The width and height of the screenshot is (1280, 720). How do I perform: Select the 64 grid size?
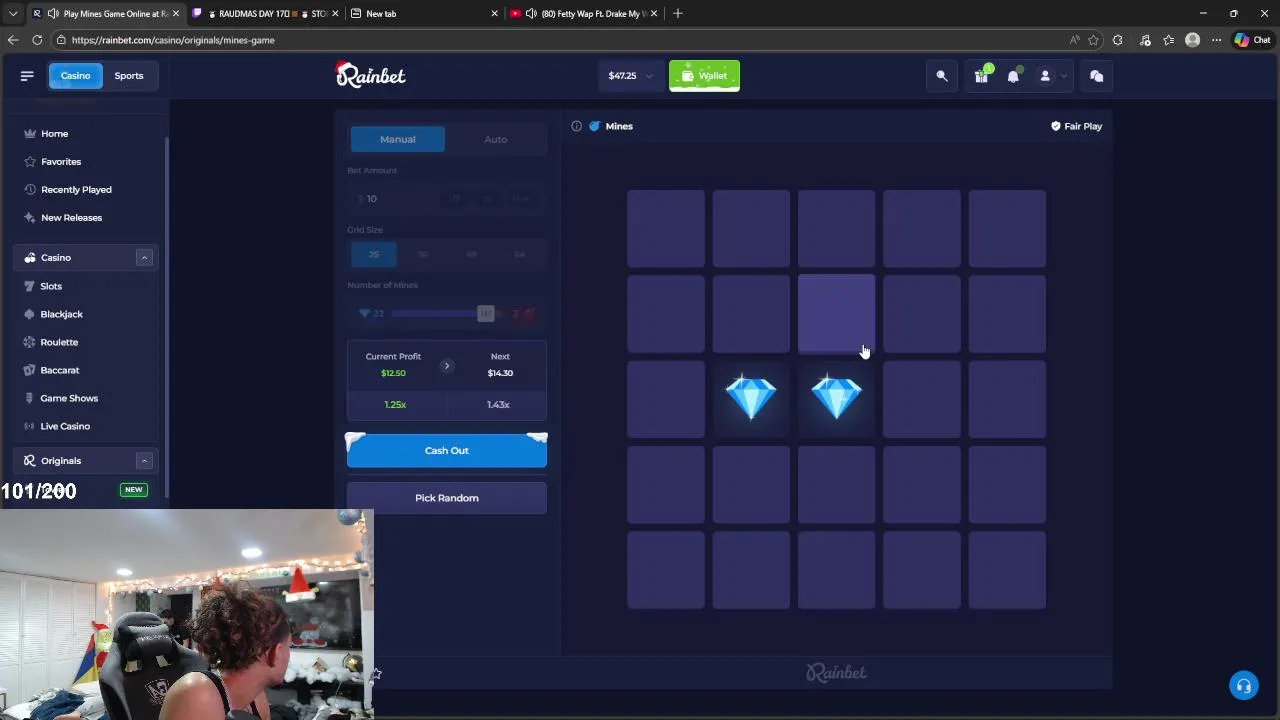519,255
